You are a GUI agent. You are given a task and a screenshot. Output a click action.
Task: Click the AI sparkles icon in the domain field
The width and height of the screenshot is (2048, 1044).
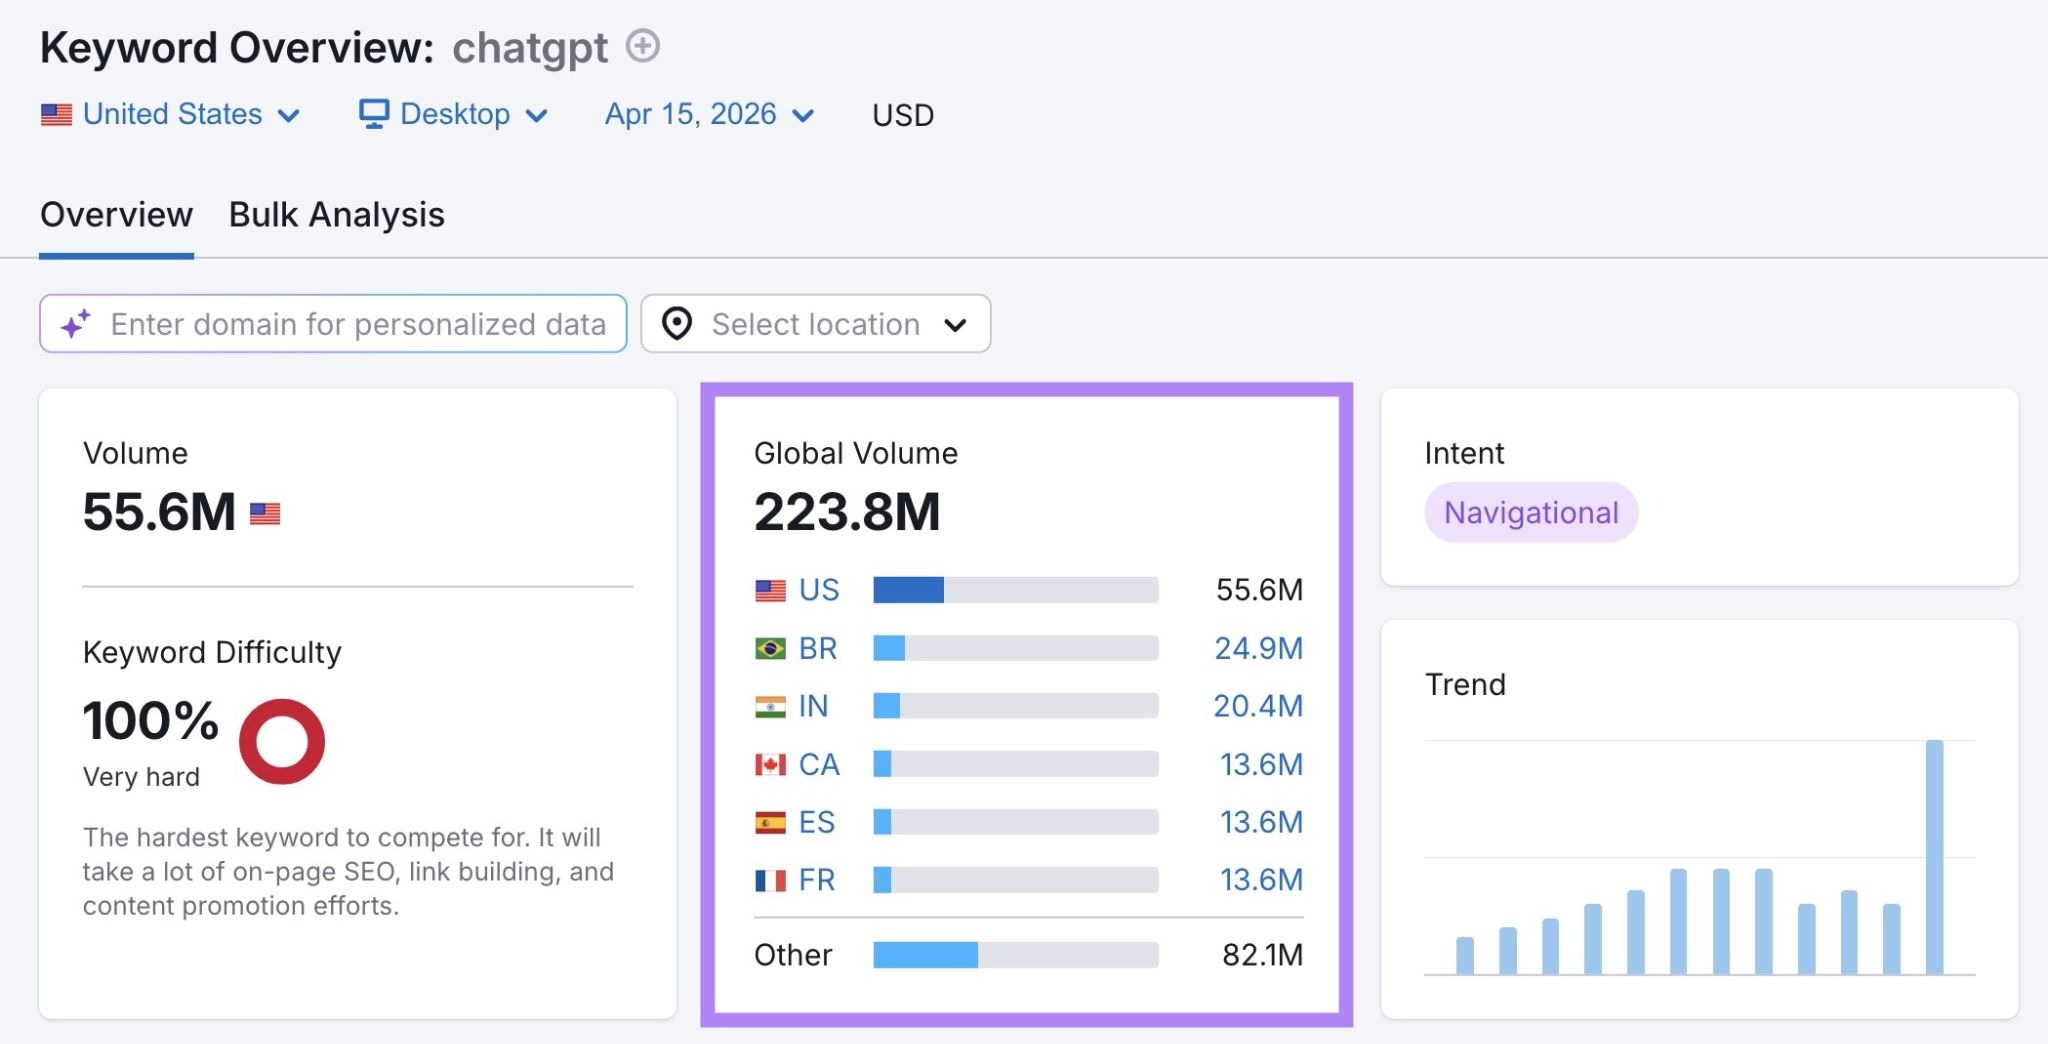[74, 323]
